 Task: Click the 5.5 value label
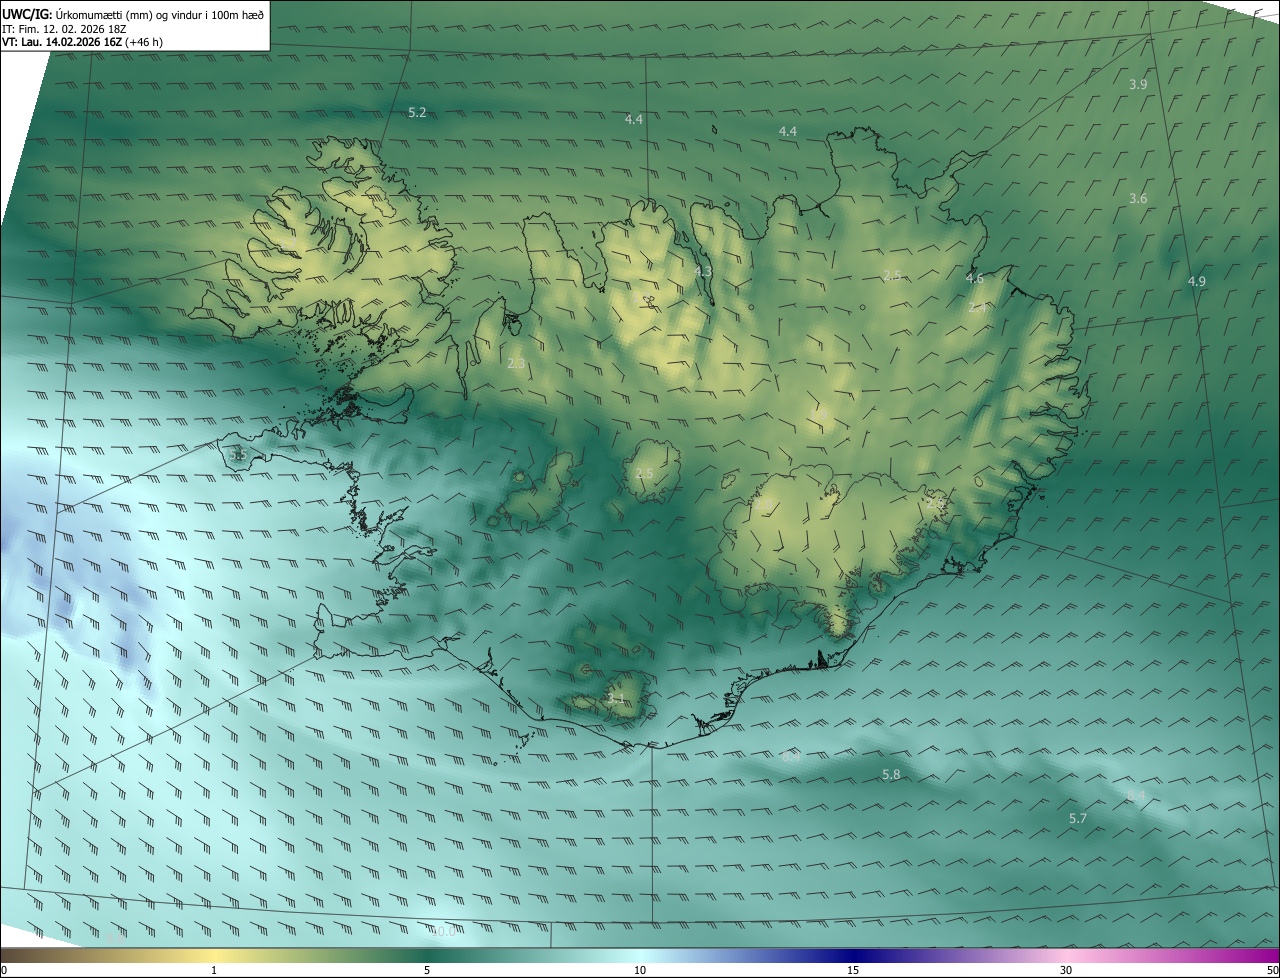click(237, 455)
